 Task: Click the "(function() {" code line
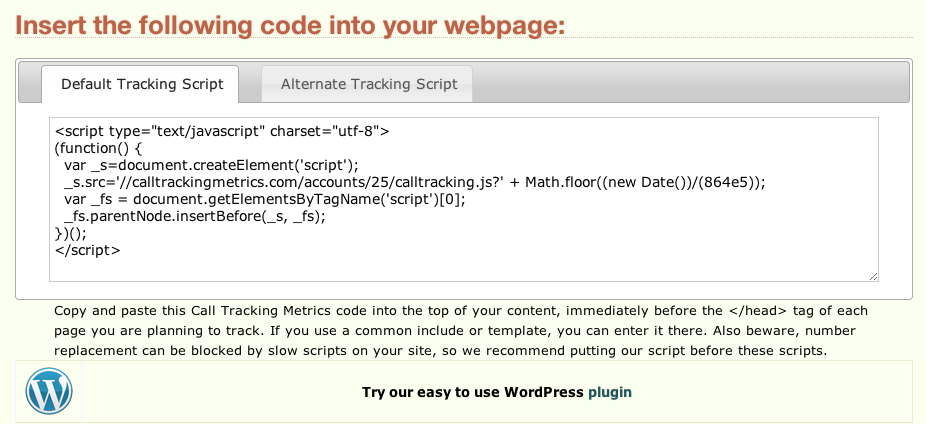point(99,147)
